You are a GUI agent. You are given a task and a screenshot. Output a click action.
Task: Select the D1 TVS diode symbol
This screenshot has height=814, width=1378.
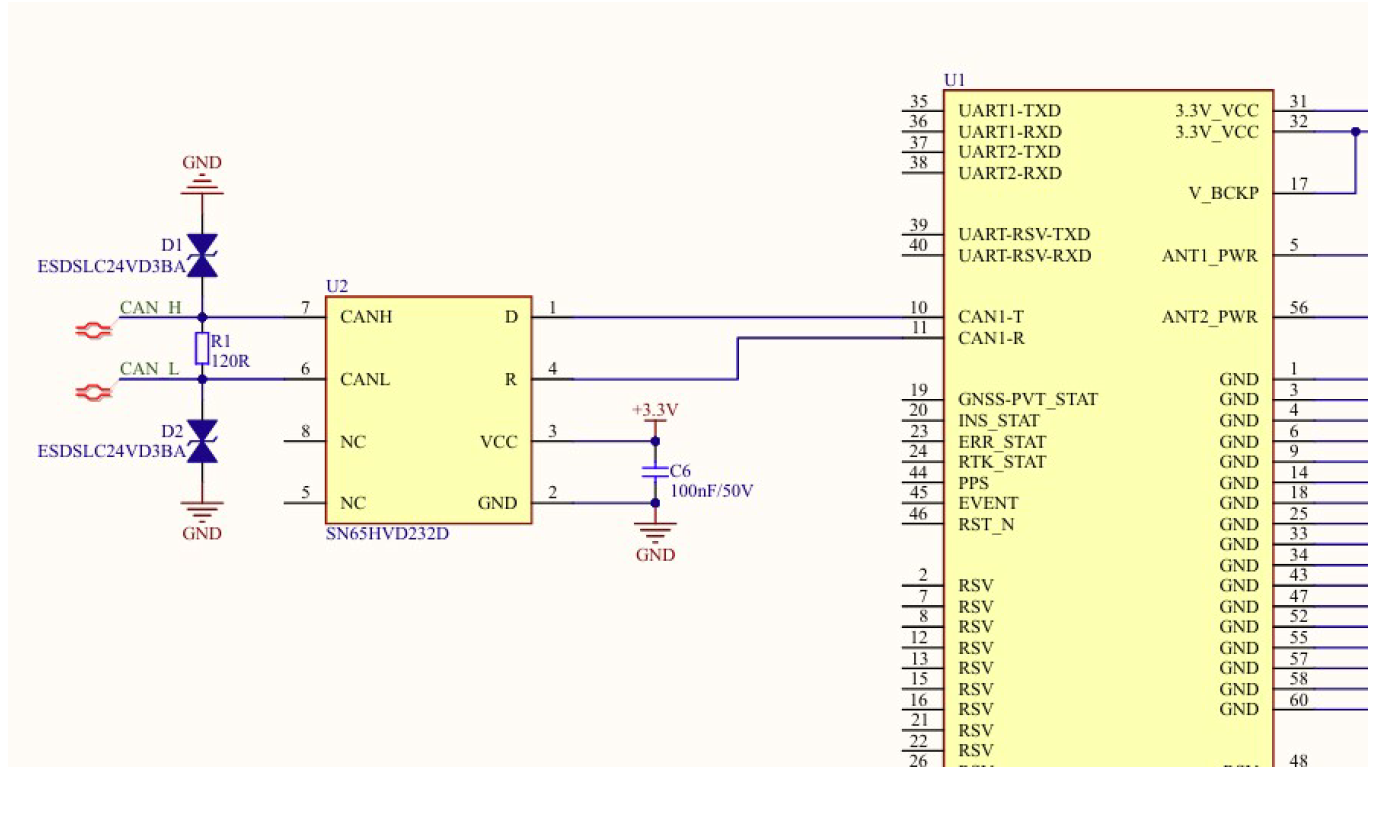(203, 255)
